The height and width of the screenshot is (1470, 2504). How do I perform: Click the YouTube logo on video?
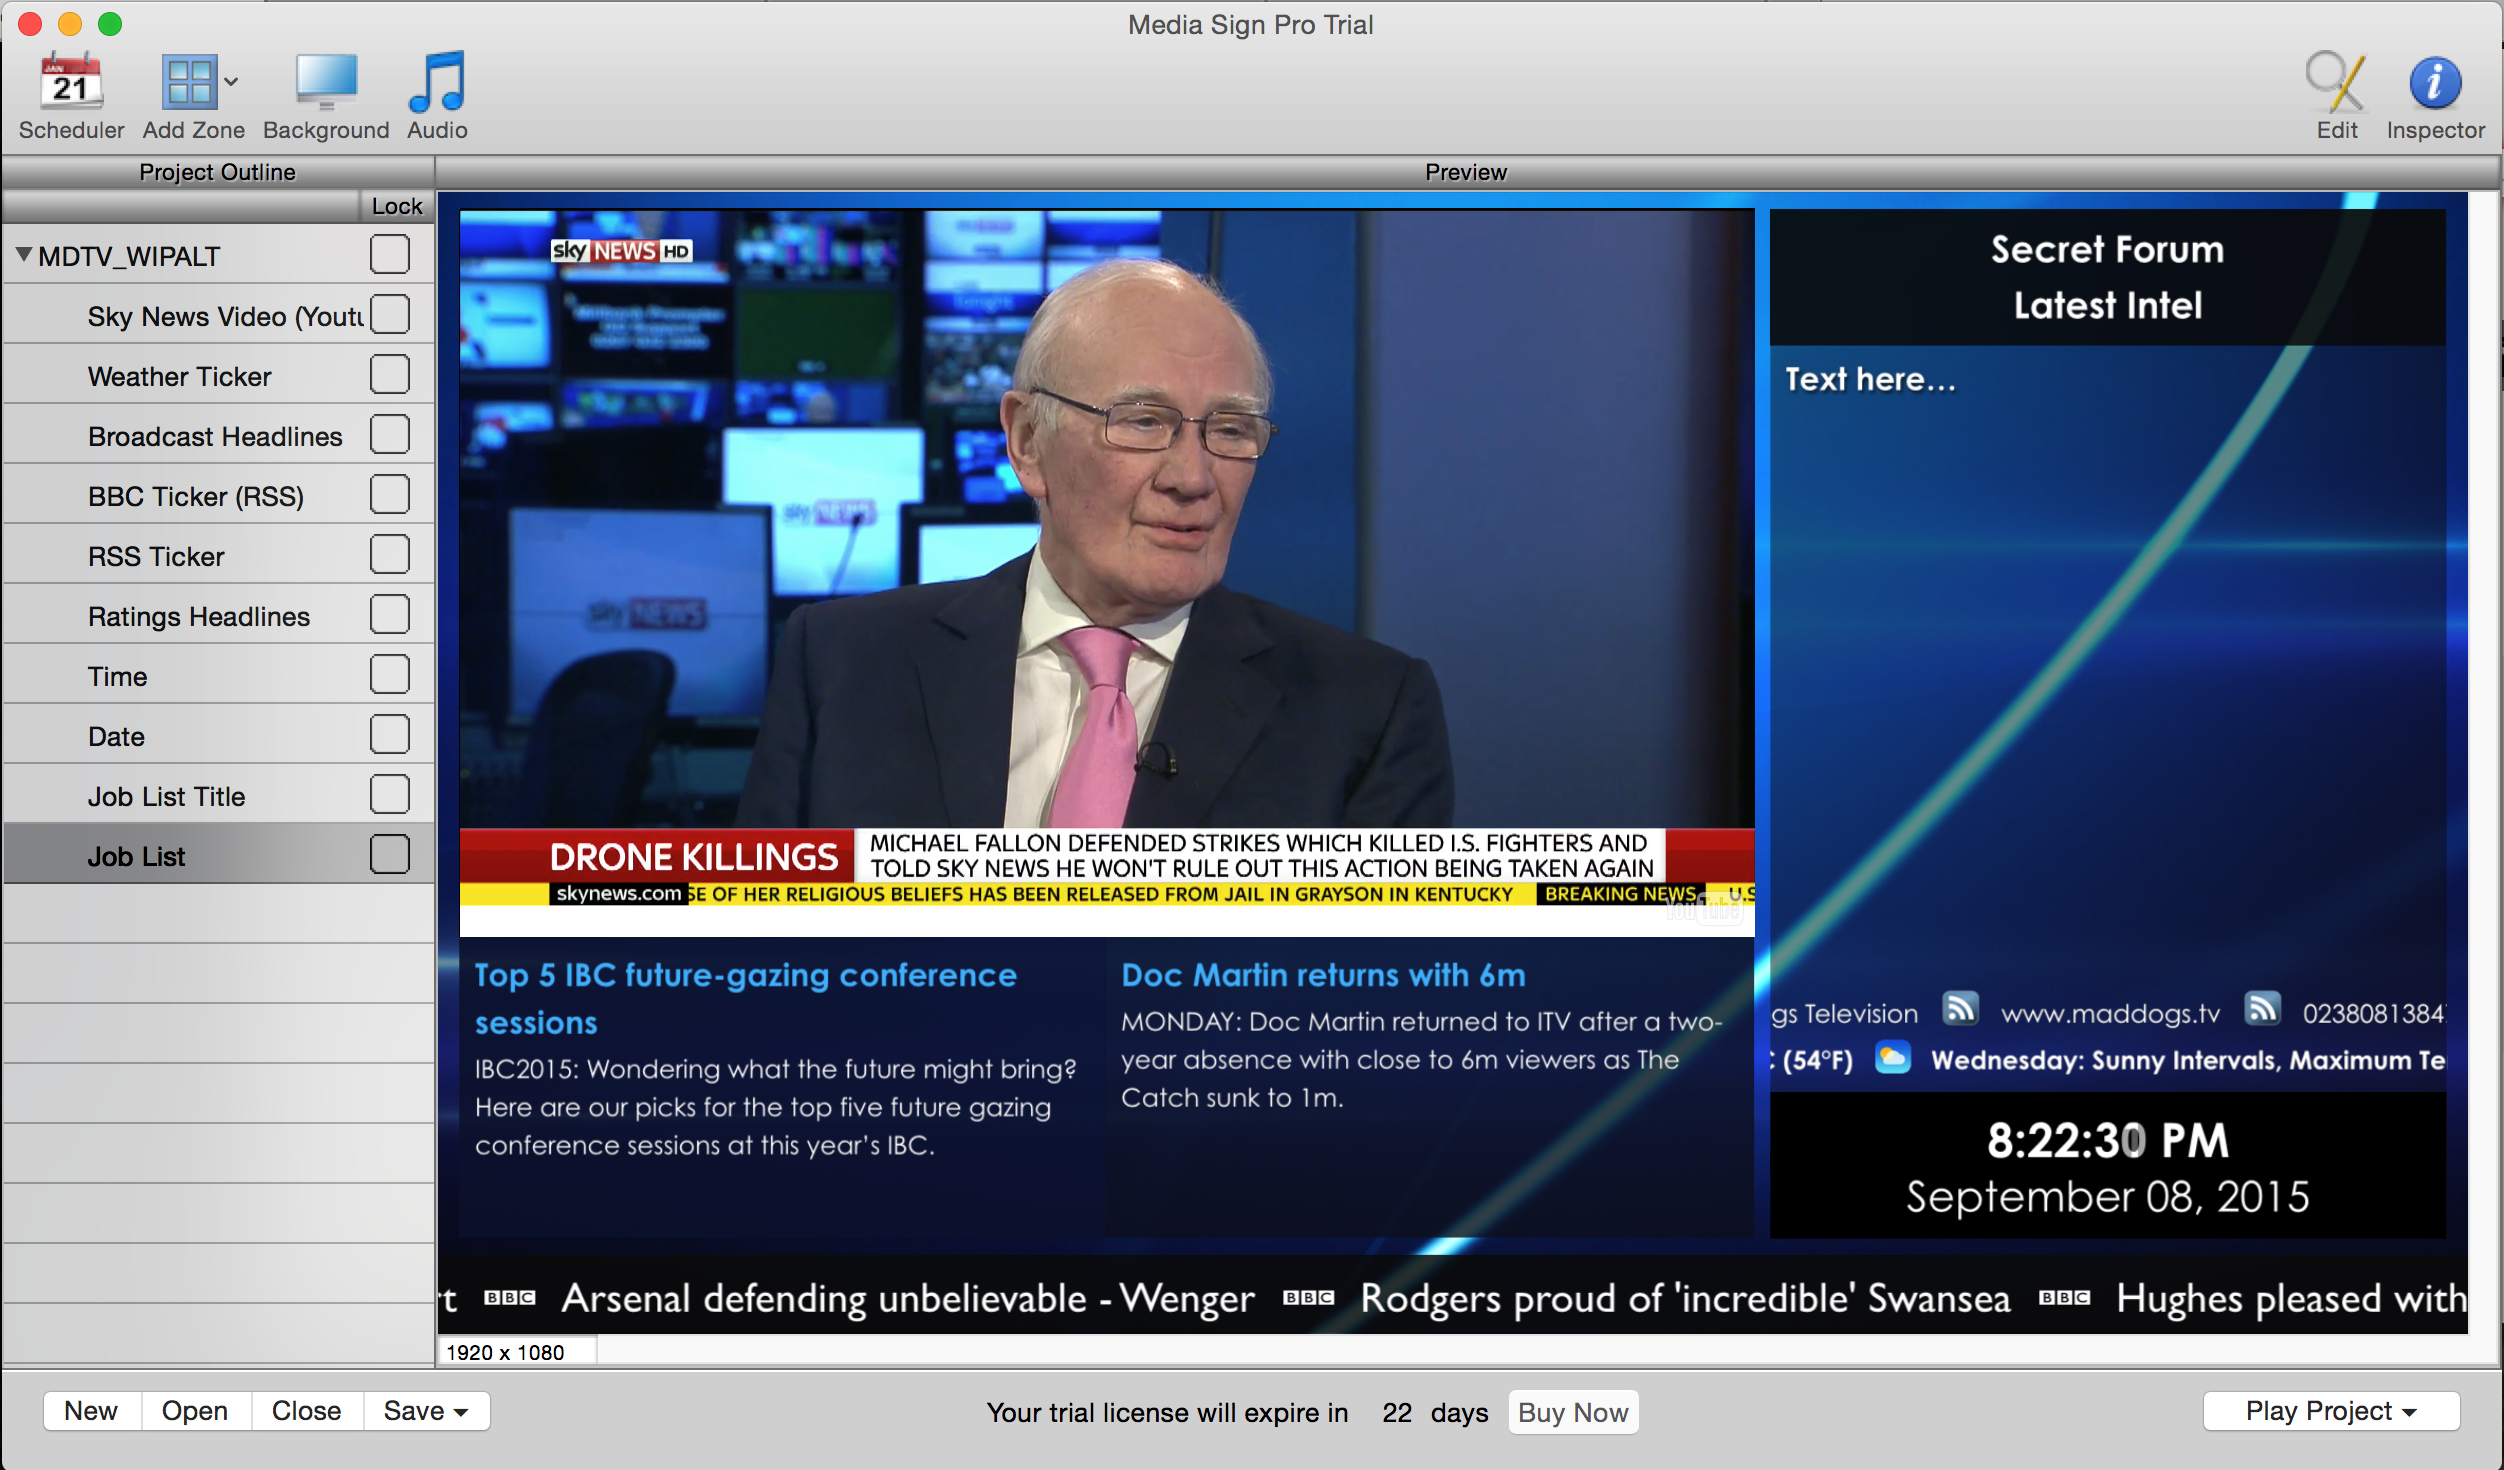click(x=1705, y=908)
